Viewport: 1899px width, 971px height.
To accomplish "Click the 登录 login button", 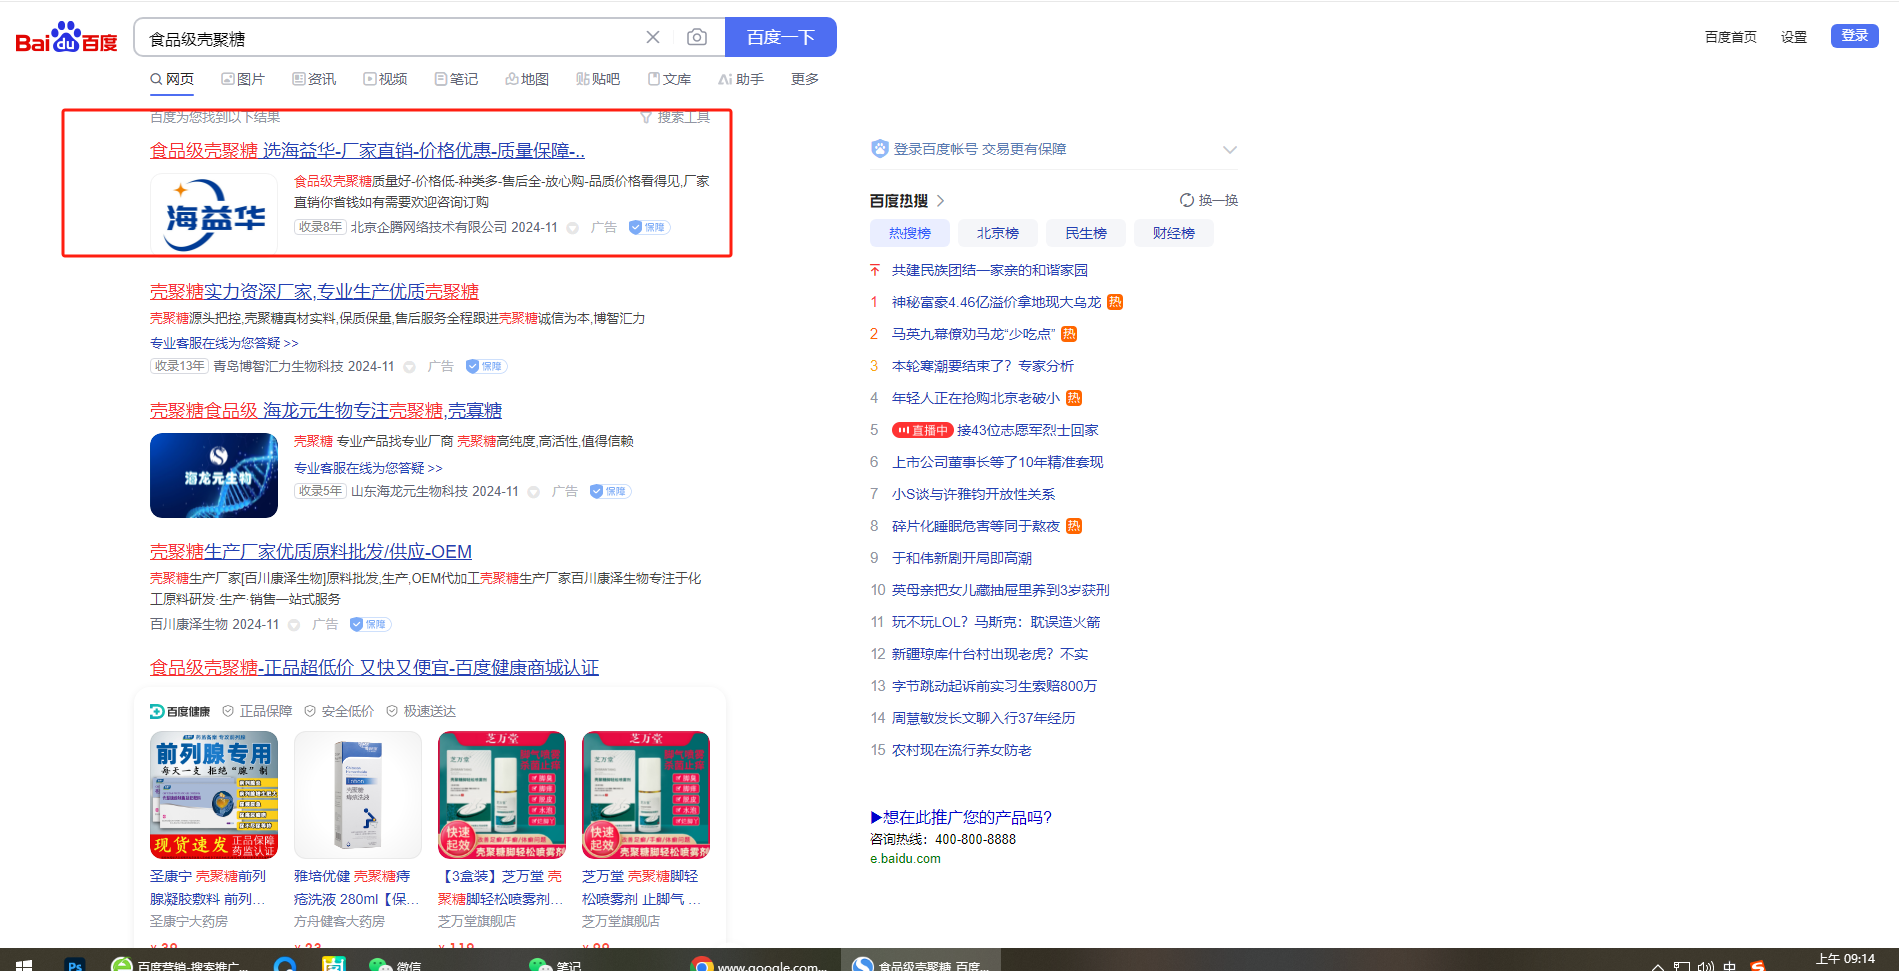I will (x=1854, y=36).
